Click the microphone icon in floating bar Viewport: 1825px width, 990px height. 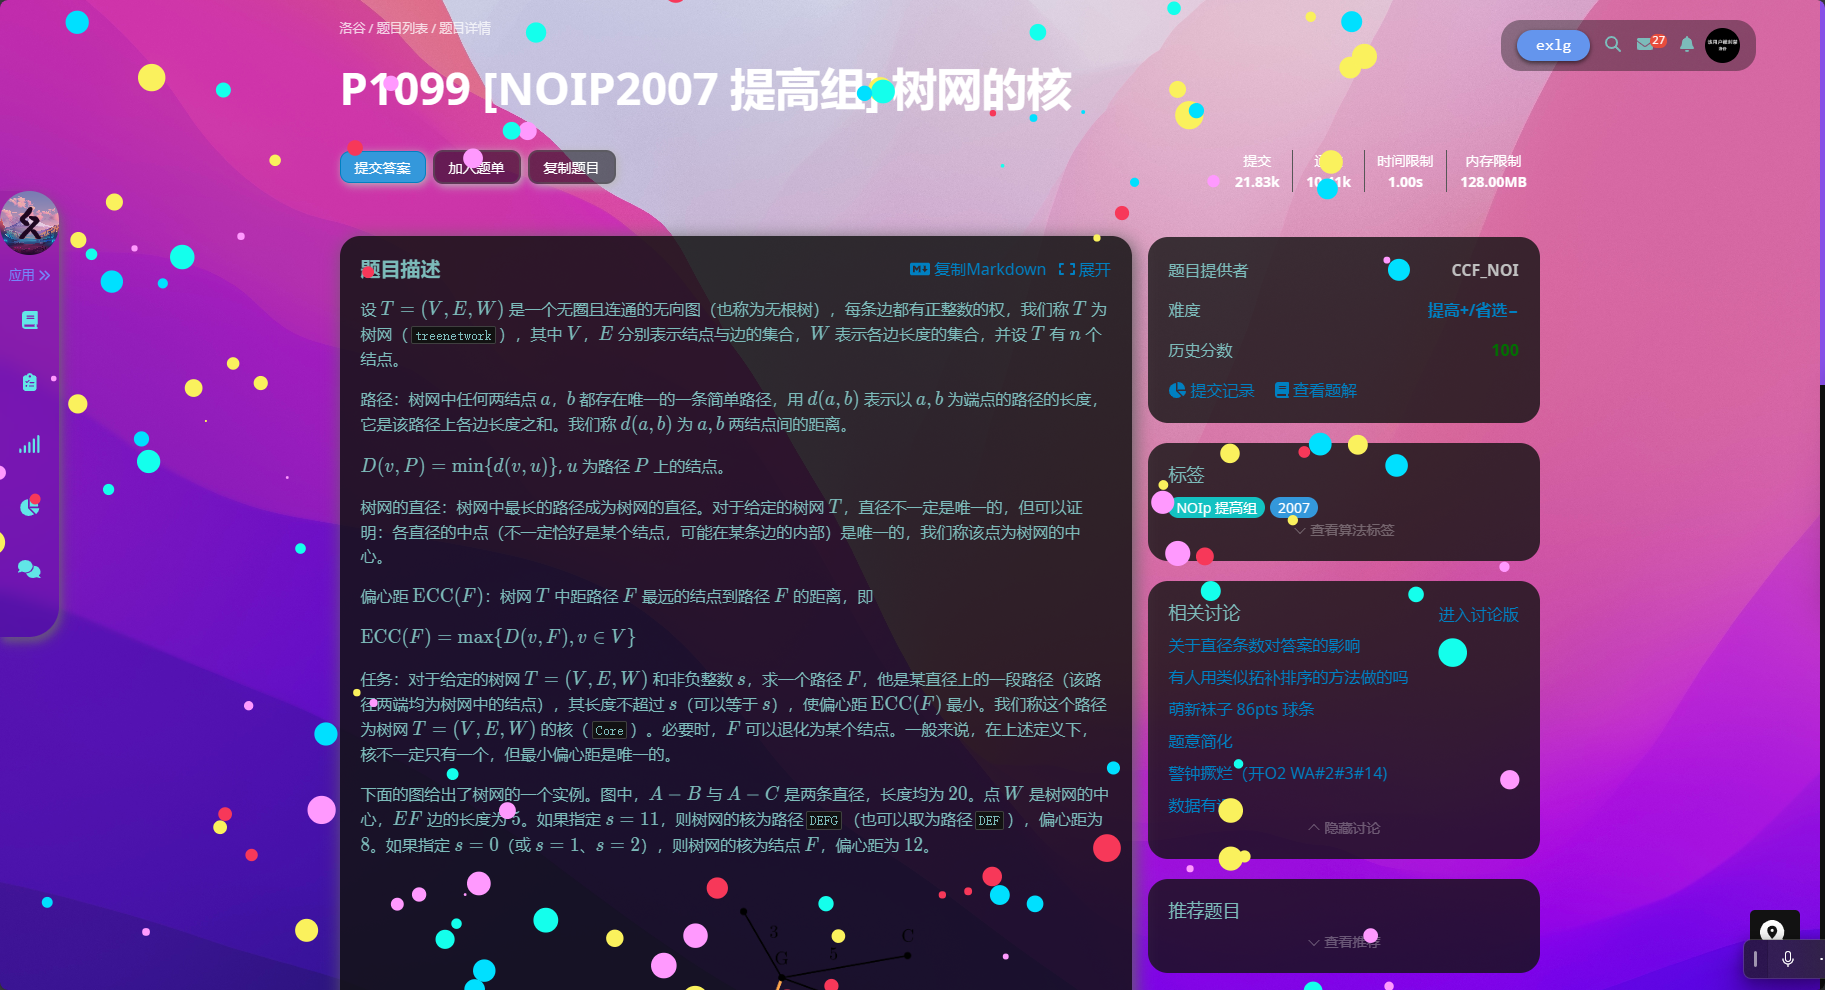1788,959
